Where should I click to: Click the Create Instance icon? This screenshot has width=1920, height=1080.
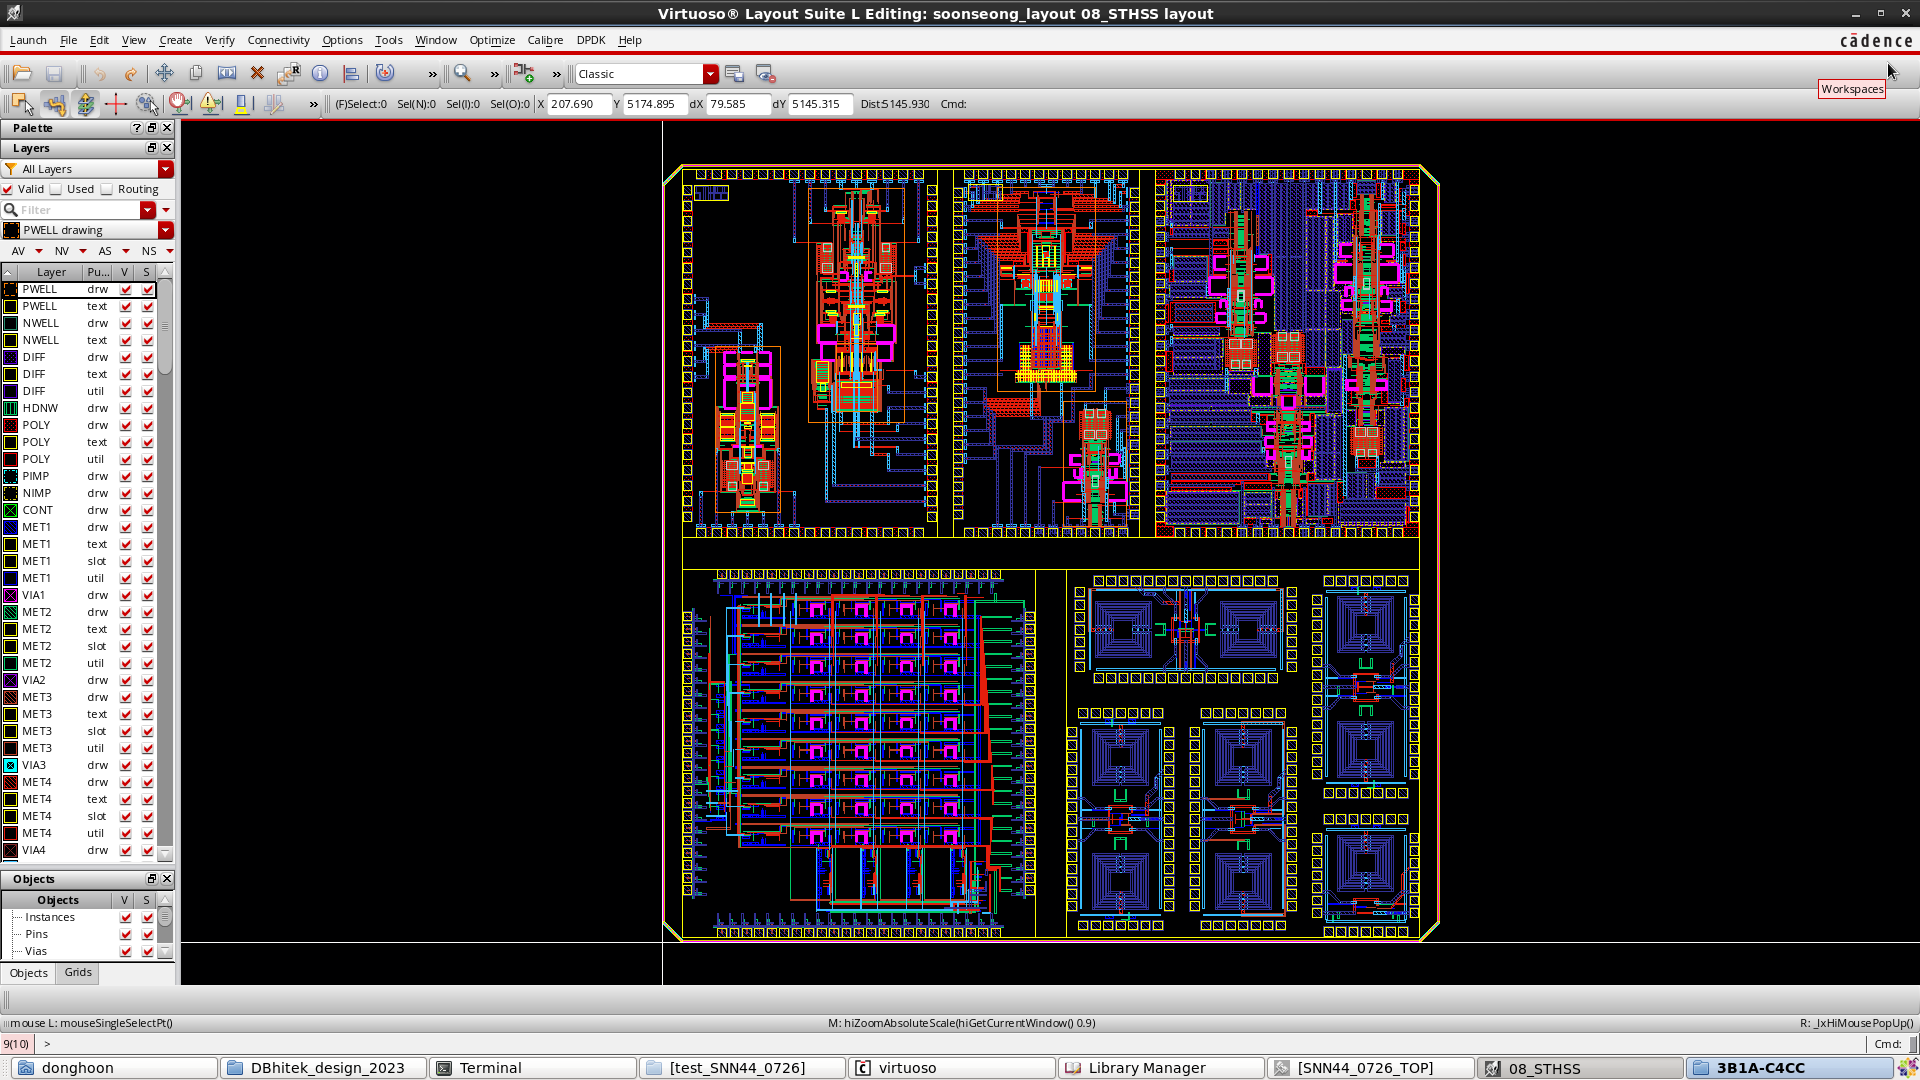click(524, 73)
